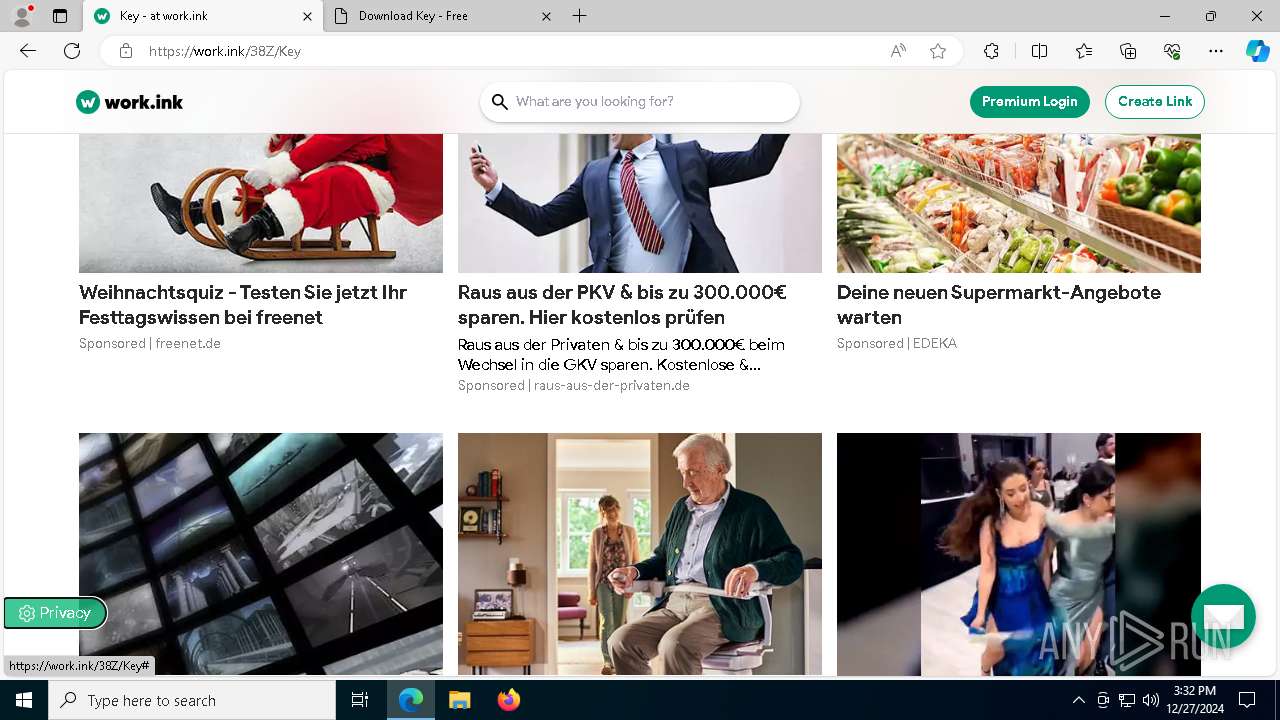This screenshot has width=1280, height=720.
Task: Click the search magnifier icon
Action: pos(500,101)
